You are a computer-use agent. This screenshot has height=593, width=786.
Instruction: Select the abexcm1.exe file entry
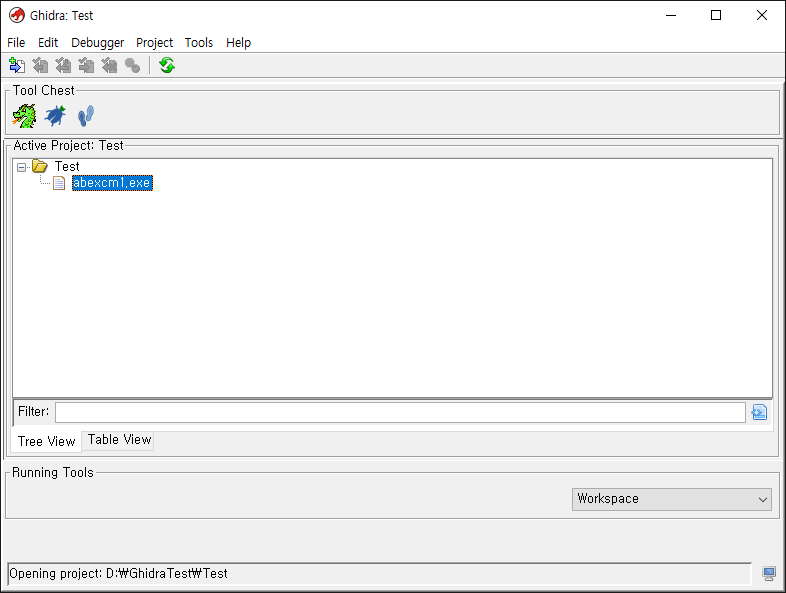pyautogui.click(x=112, y=183)
